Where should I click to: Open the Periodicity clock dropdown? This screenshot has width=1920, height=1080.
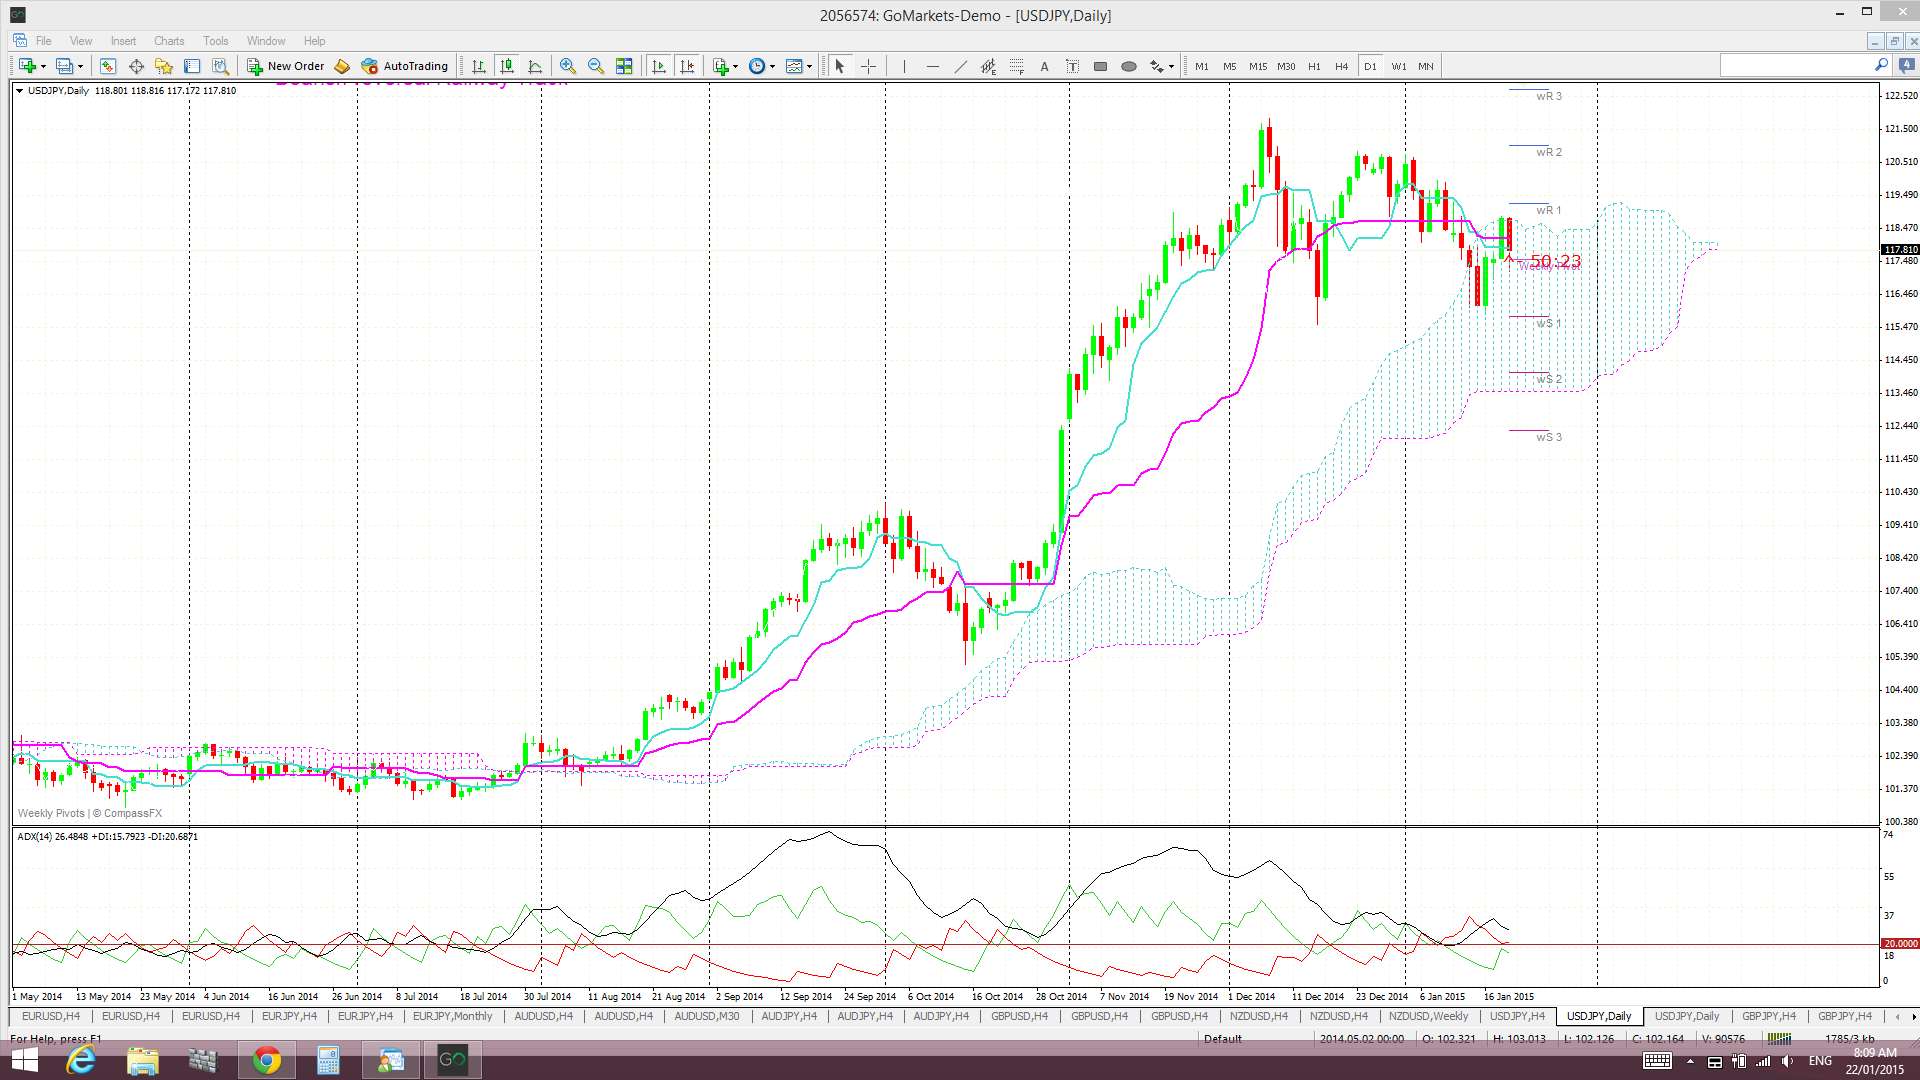[x=758, y=66]
